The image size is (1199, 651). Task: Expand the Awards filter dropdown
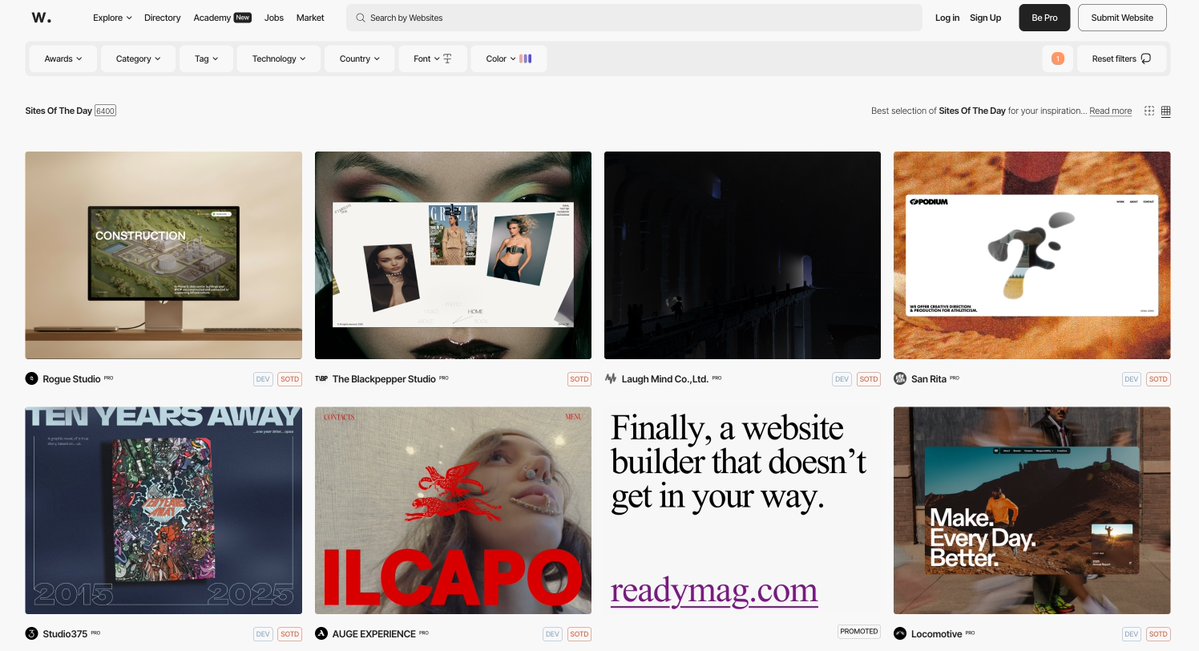click(x=63, y=59)
